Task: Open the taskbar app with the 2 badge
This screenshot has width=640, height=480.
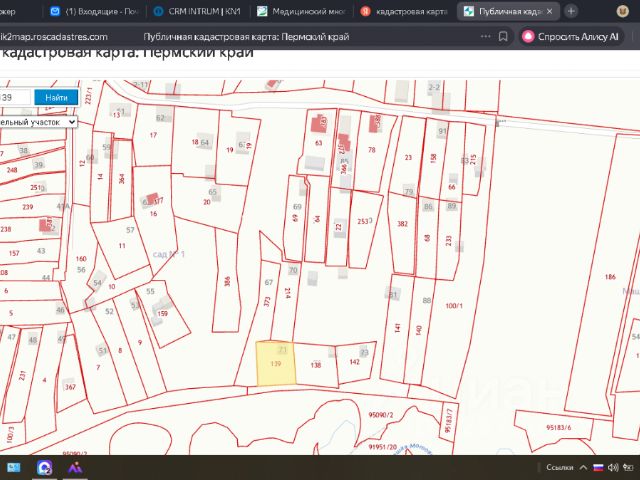Action: pyautogui.click(x=44, y=467)
